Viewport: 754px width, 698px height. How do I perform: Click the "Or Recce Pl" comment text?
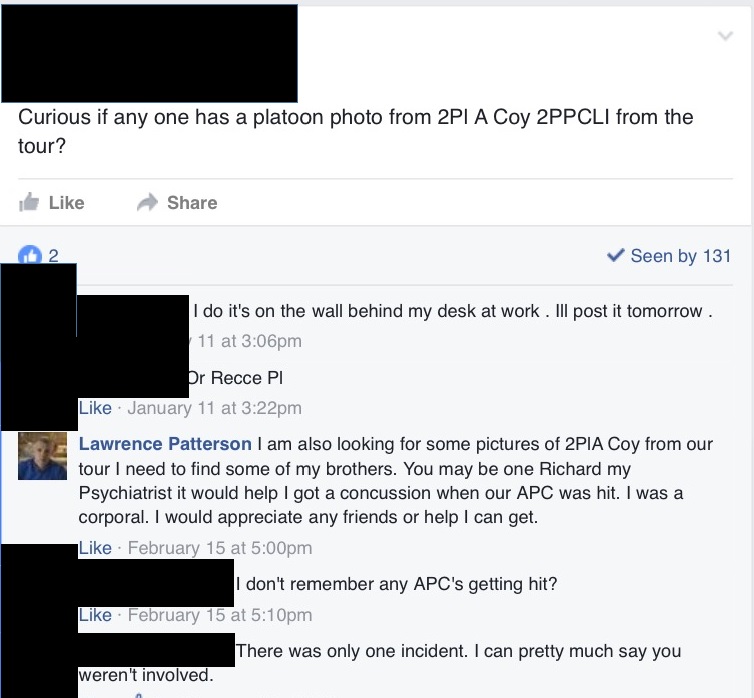tap(236, 378)
